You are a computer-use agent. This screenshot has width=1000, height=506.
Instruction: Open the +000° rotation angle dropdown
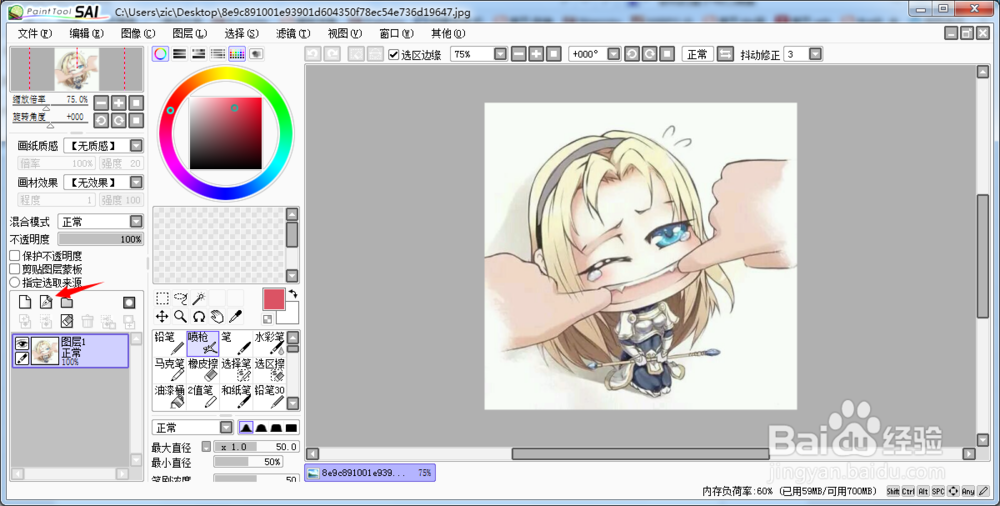tap(614, 54)
